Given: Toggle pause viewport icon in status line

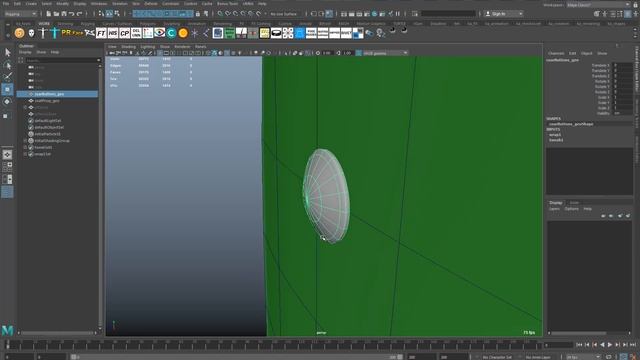Looking at the screenshot, I should point(398,14).
